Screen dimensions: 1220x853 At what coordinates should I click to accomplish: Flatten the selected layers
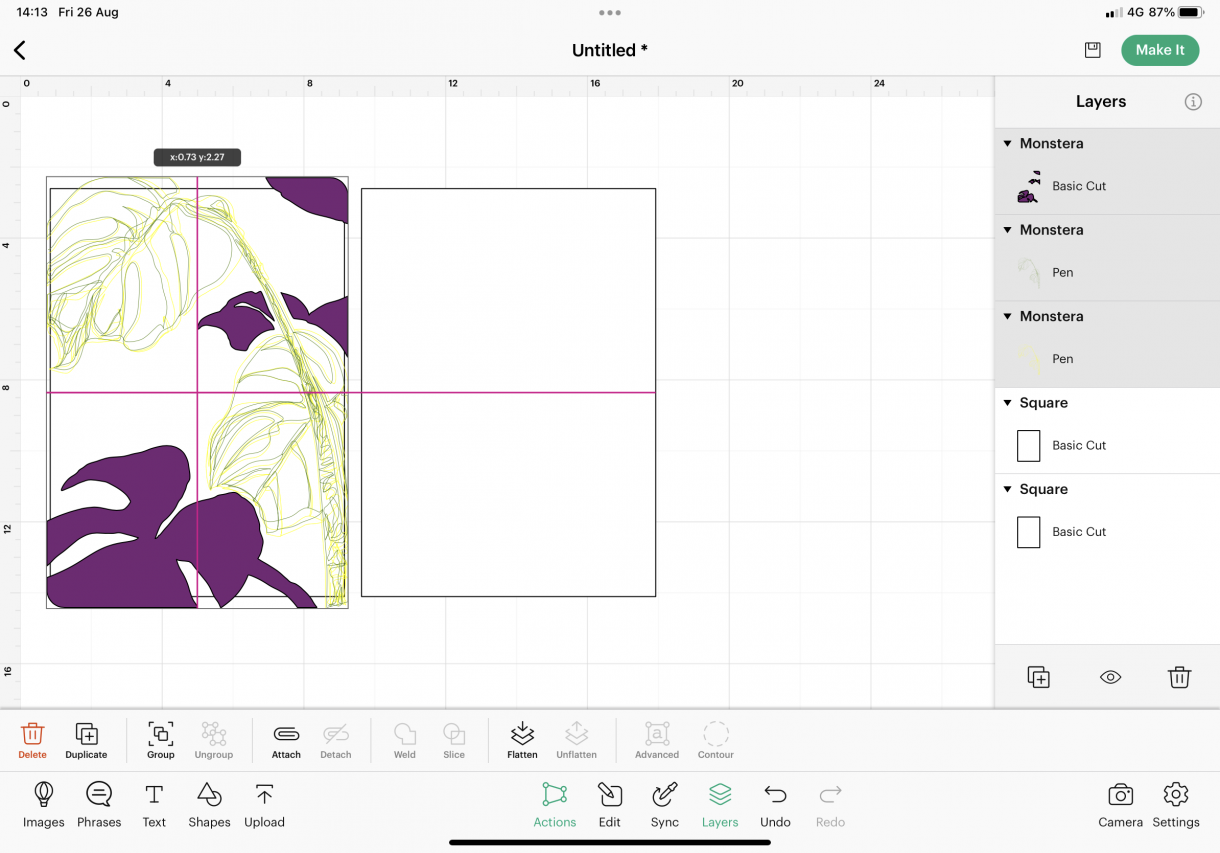pos(522,741)
